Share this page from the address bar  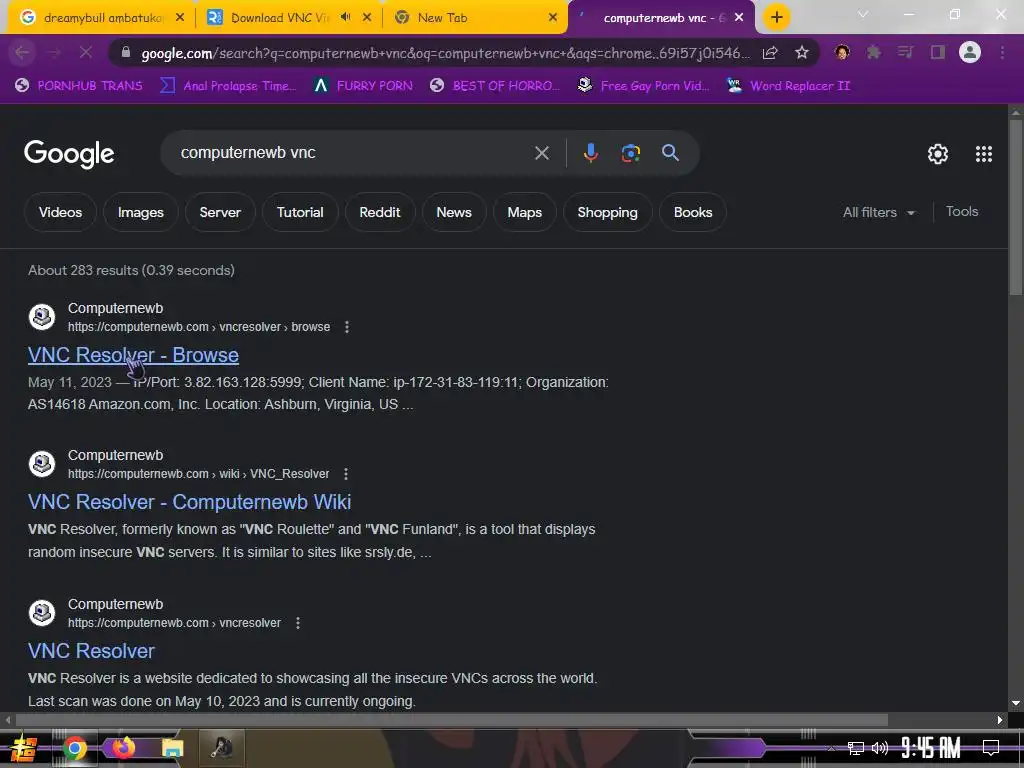(x=770, y=52)
